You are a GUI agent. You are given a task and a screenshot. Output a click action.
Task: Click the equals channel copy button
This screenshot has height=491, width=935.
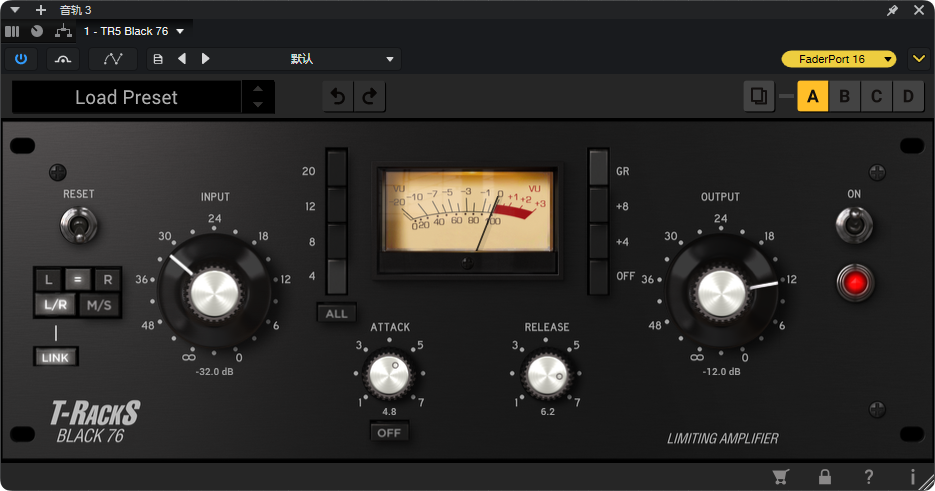point(78,279)
